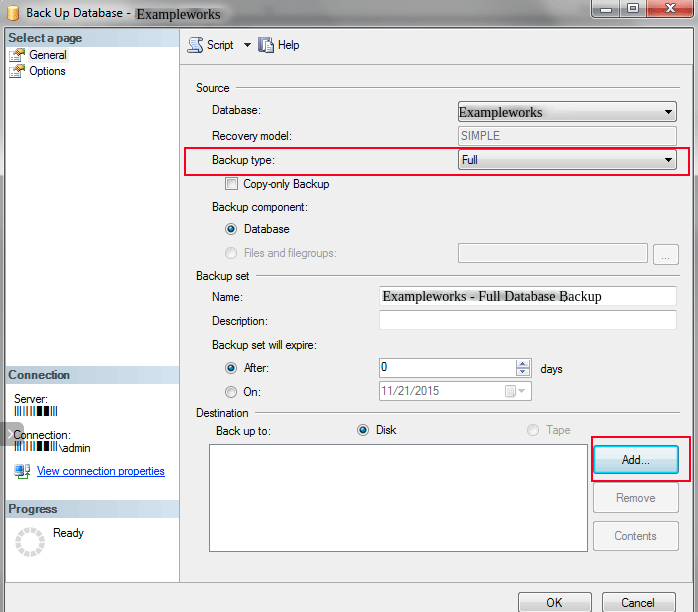698x612 pixels.
Task: Click the Files and filegroups text field
Action: (x=552, y=253)
